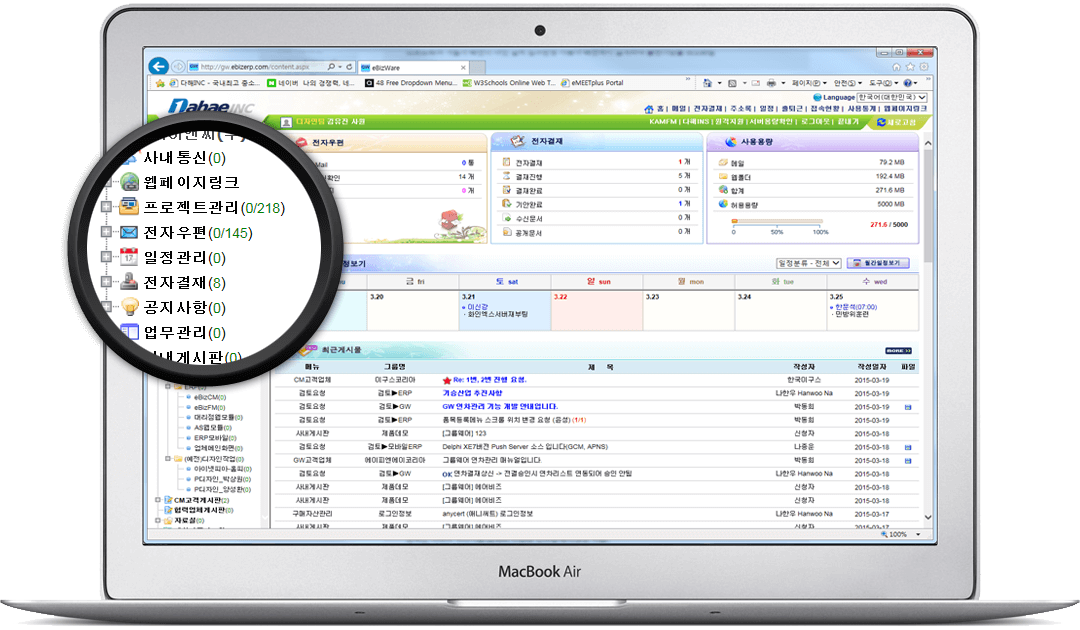Viewport: 1080px width, 630px height.
Task: Click the 일정관리 calendar icon in the tree
Action: tap(130, 258)
